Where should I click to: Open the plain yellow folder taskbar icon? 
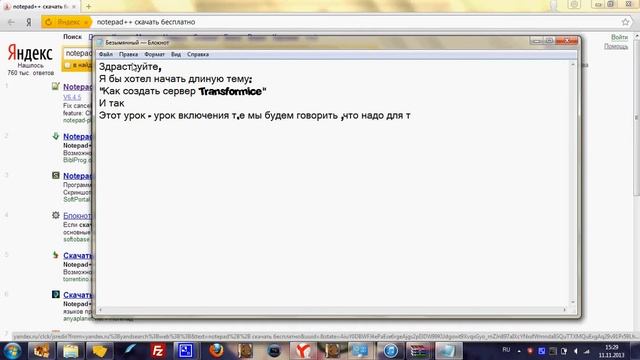coord(99,351)
